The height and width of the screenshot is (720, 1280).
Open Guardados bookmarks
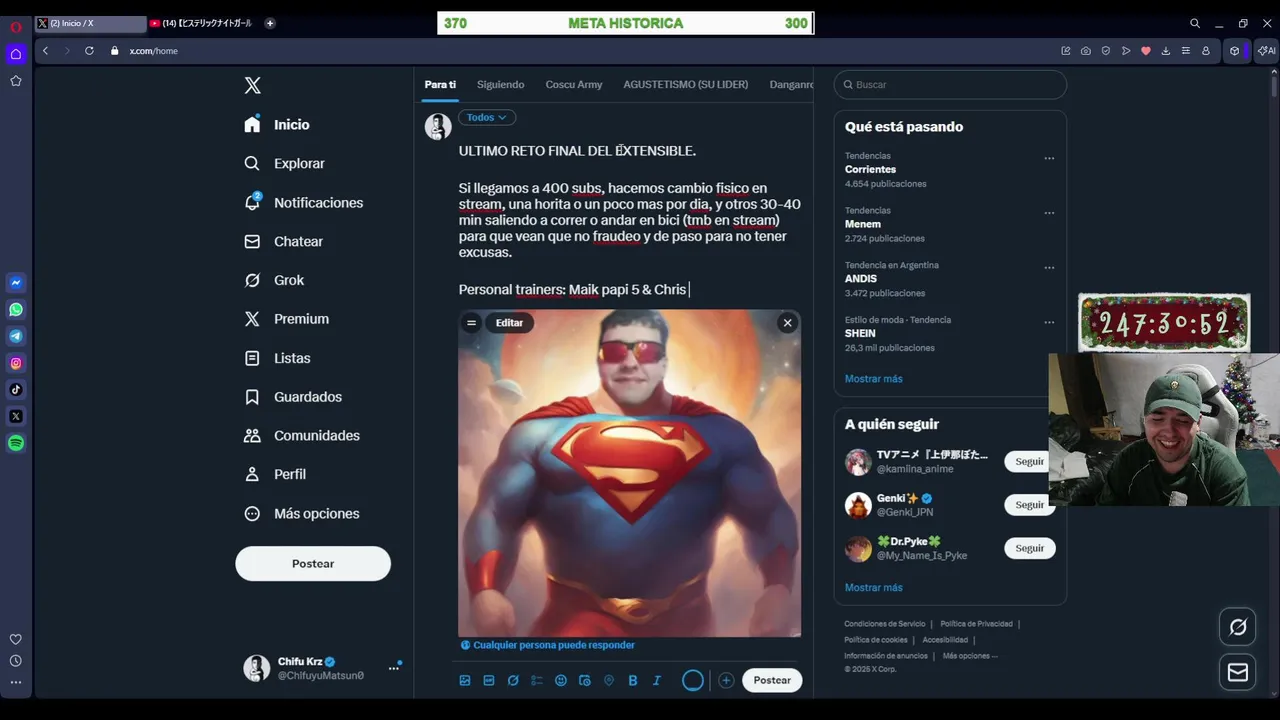[293, 397]
